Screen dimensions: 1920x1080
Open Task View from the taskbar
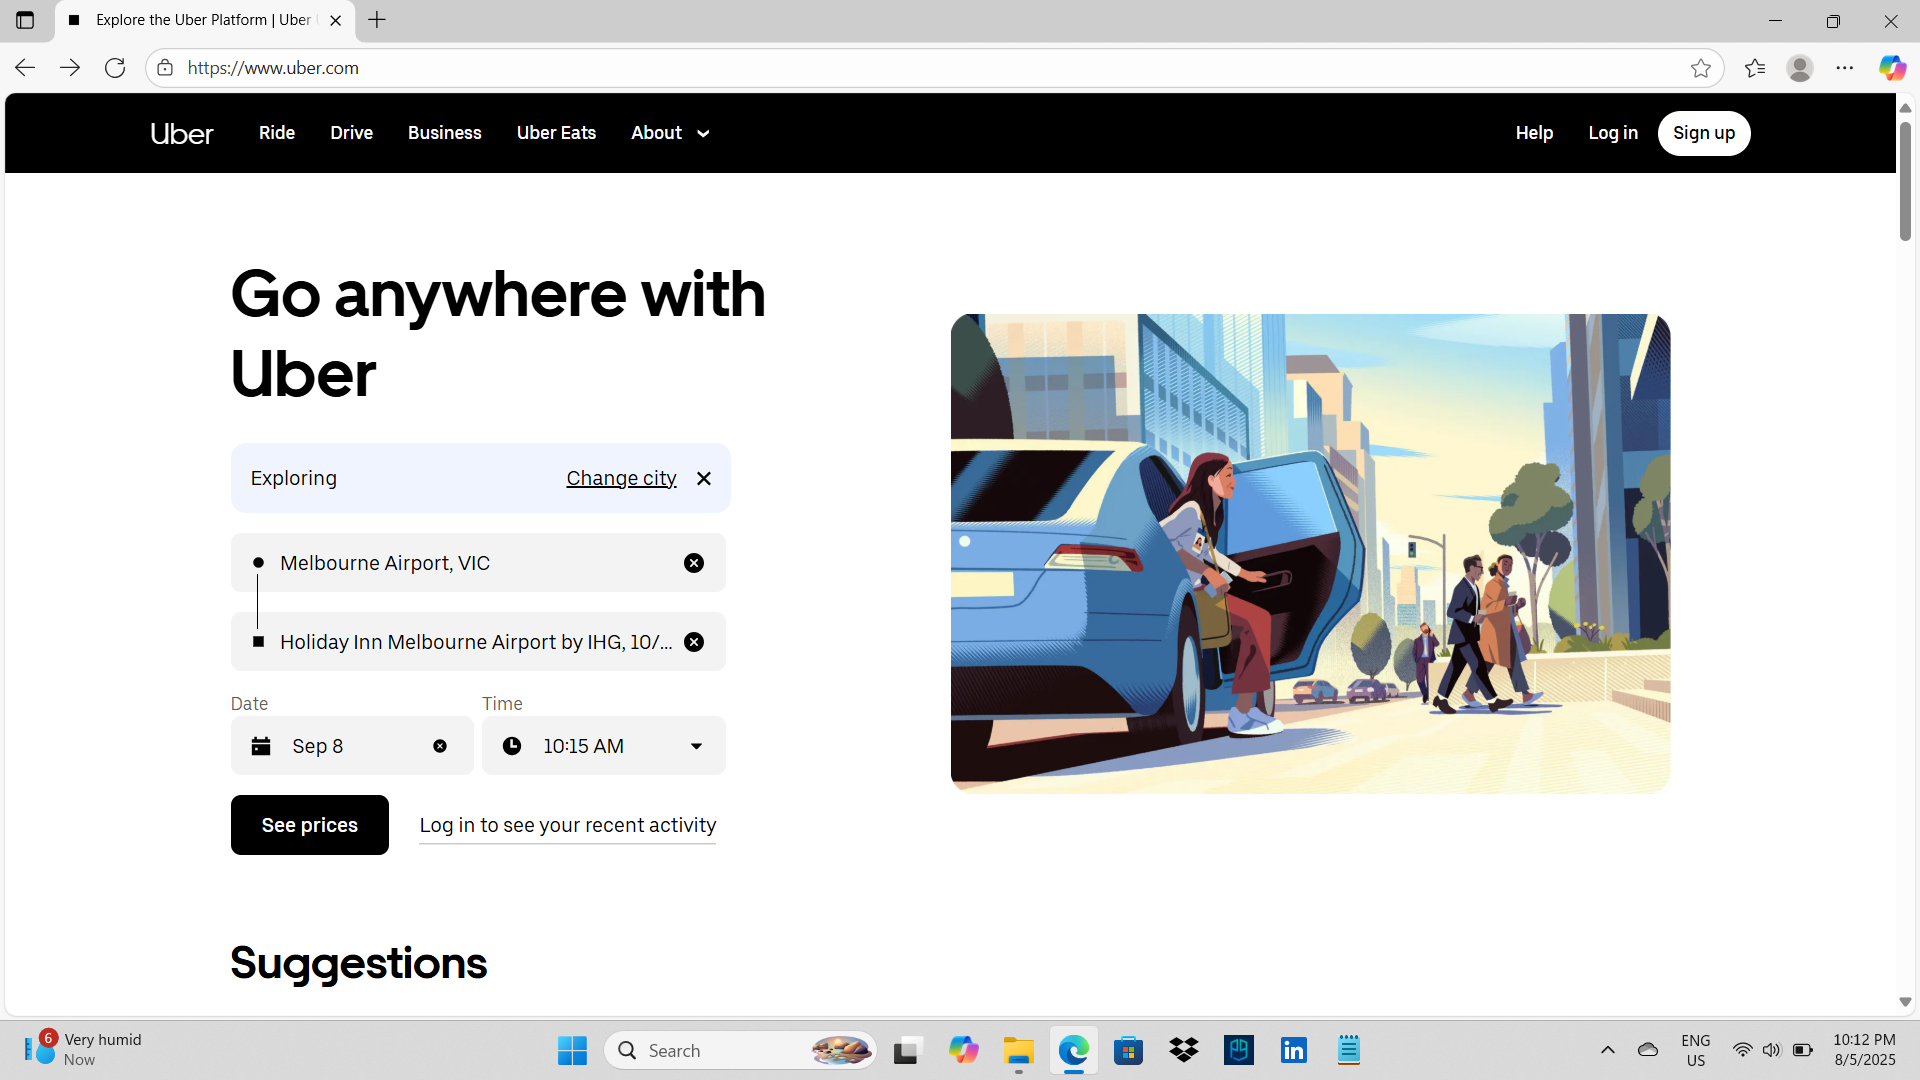pyautogui.click(x=906, y=1051)
